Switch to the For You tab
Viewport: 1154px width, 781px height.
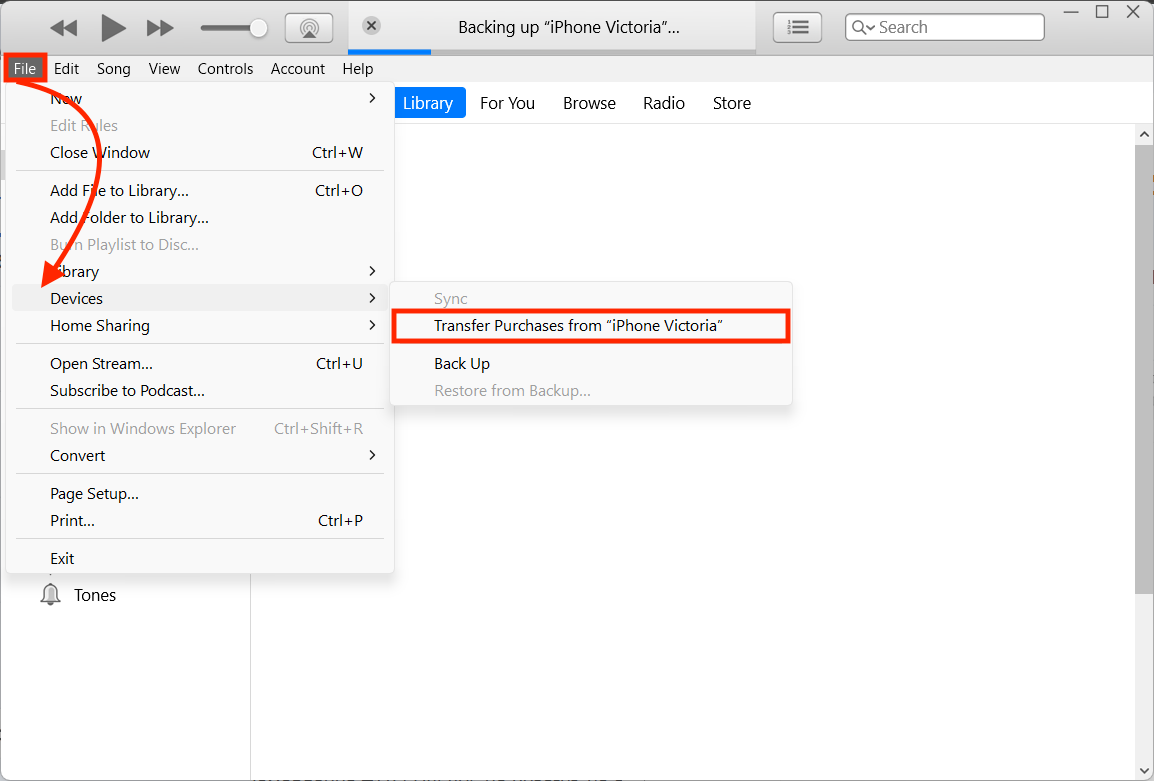pos(507,103)
